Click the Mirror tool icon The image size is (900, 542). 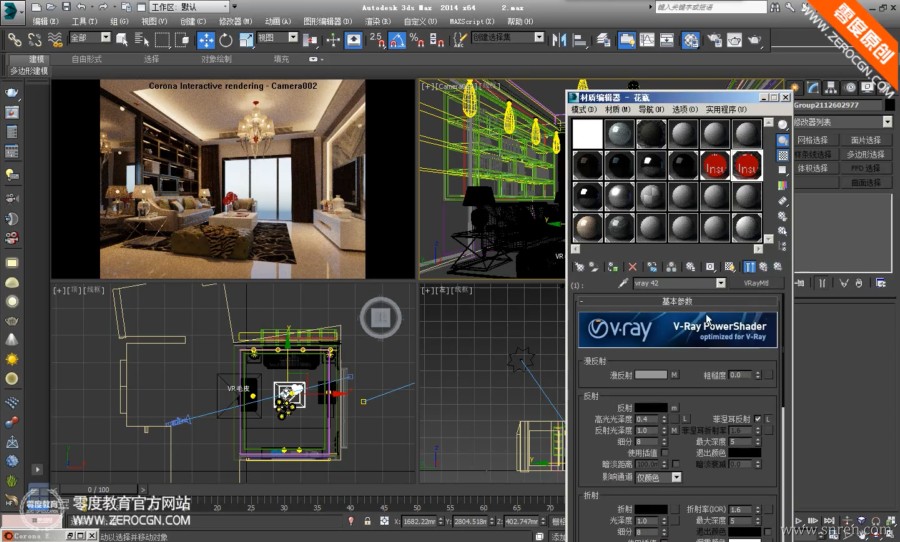pos(558,40)
